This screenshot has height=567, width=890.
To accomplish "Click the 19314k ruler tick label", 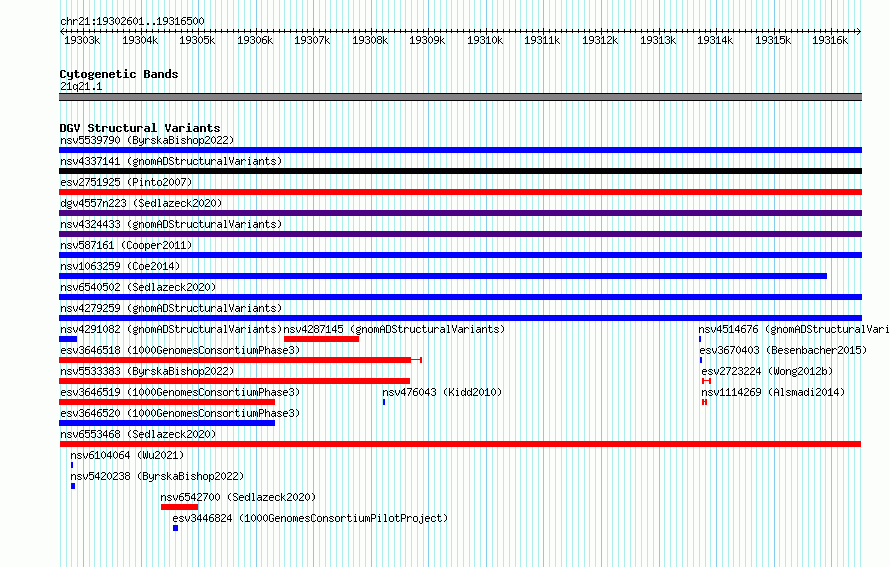I will pos(715,40).
